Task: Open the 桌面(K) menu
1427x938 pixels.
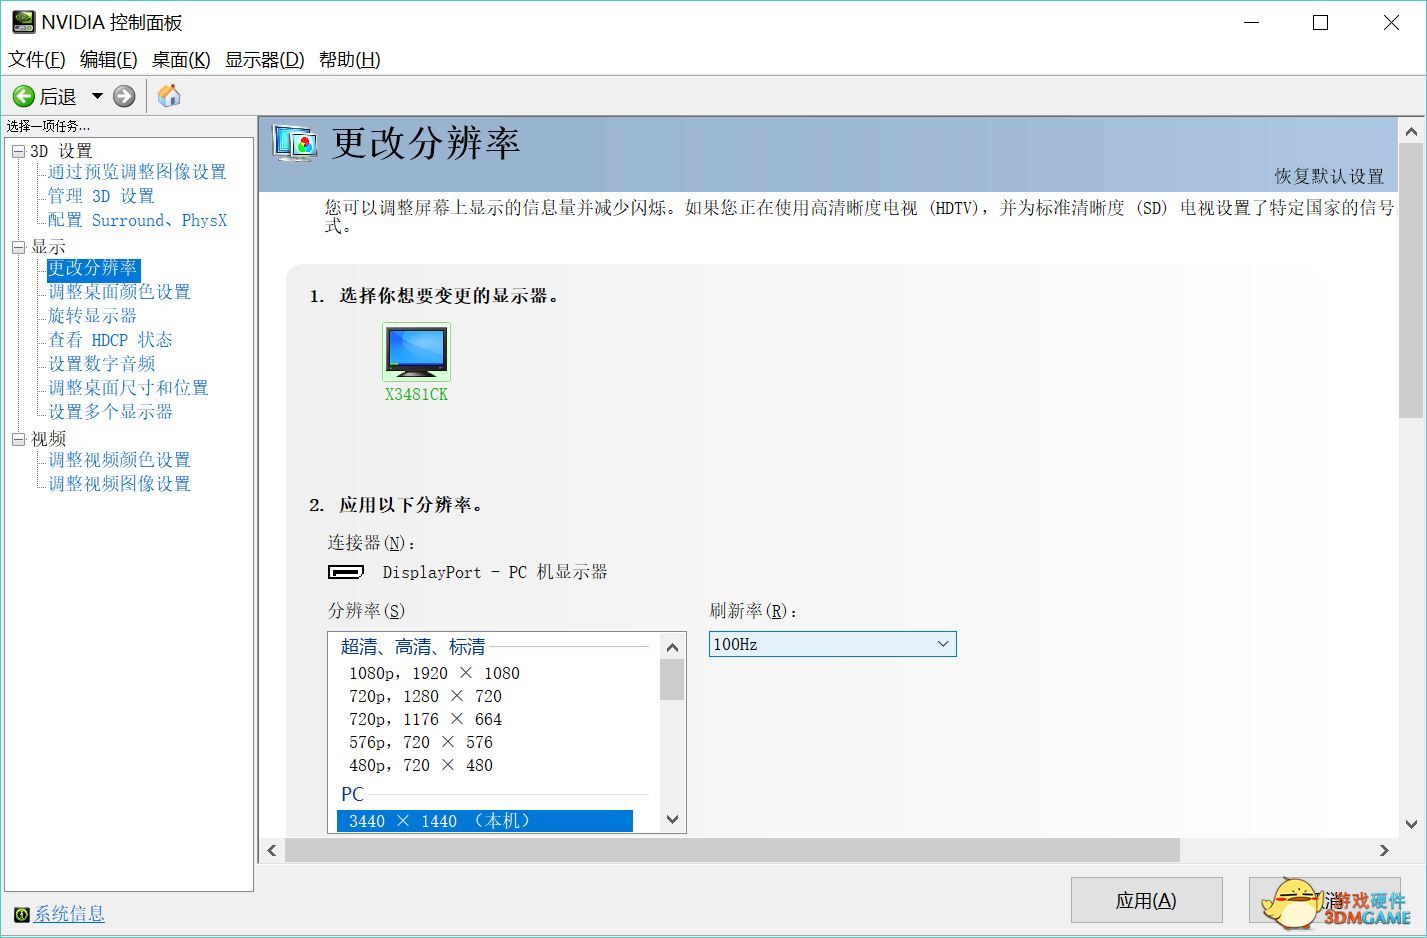Action: [x=181, y=60]
